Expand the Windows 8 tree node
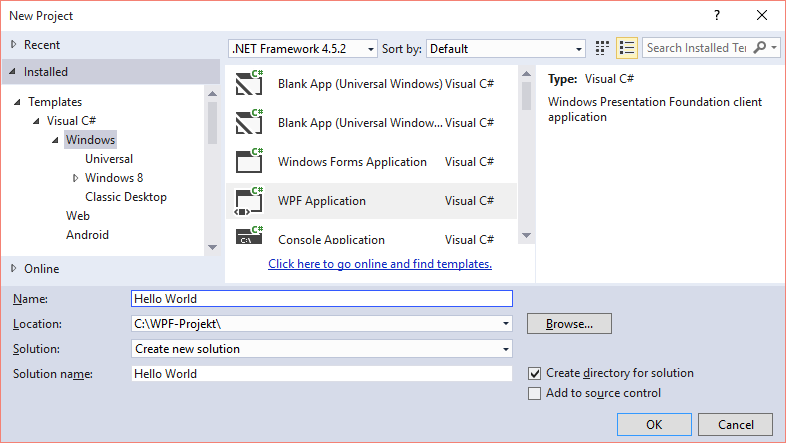Screen dimensions: 786x443 click(75, 178)
